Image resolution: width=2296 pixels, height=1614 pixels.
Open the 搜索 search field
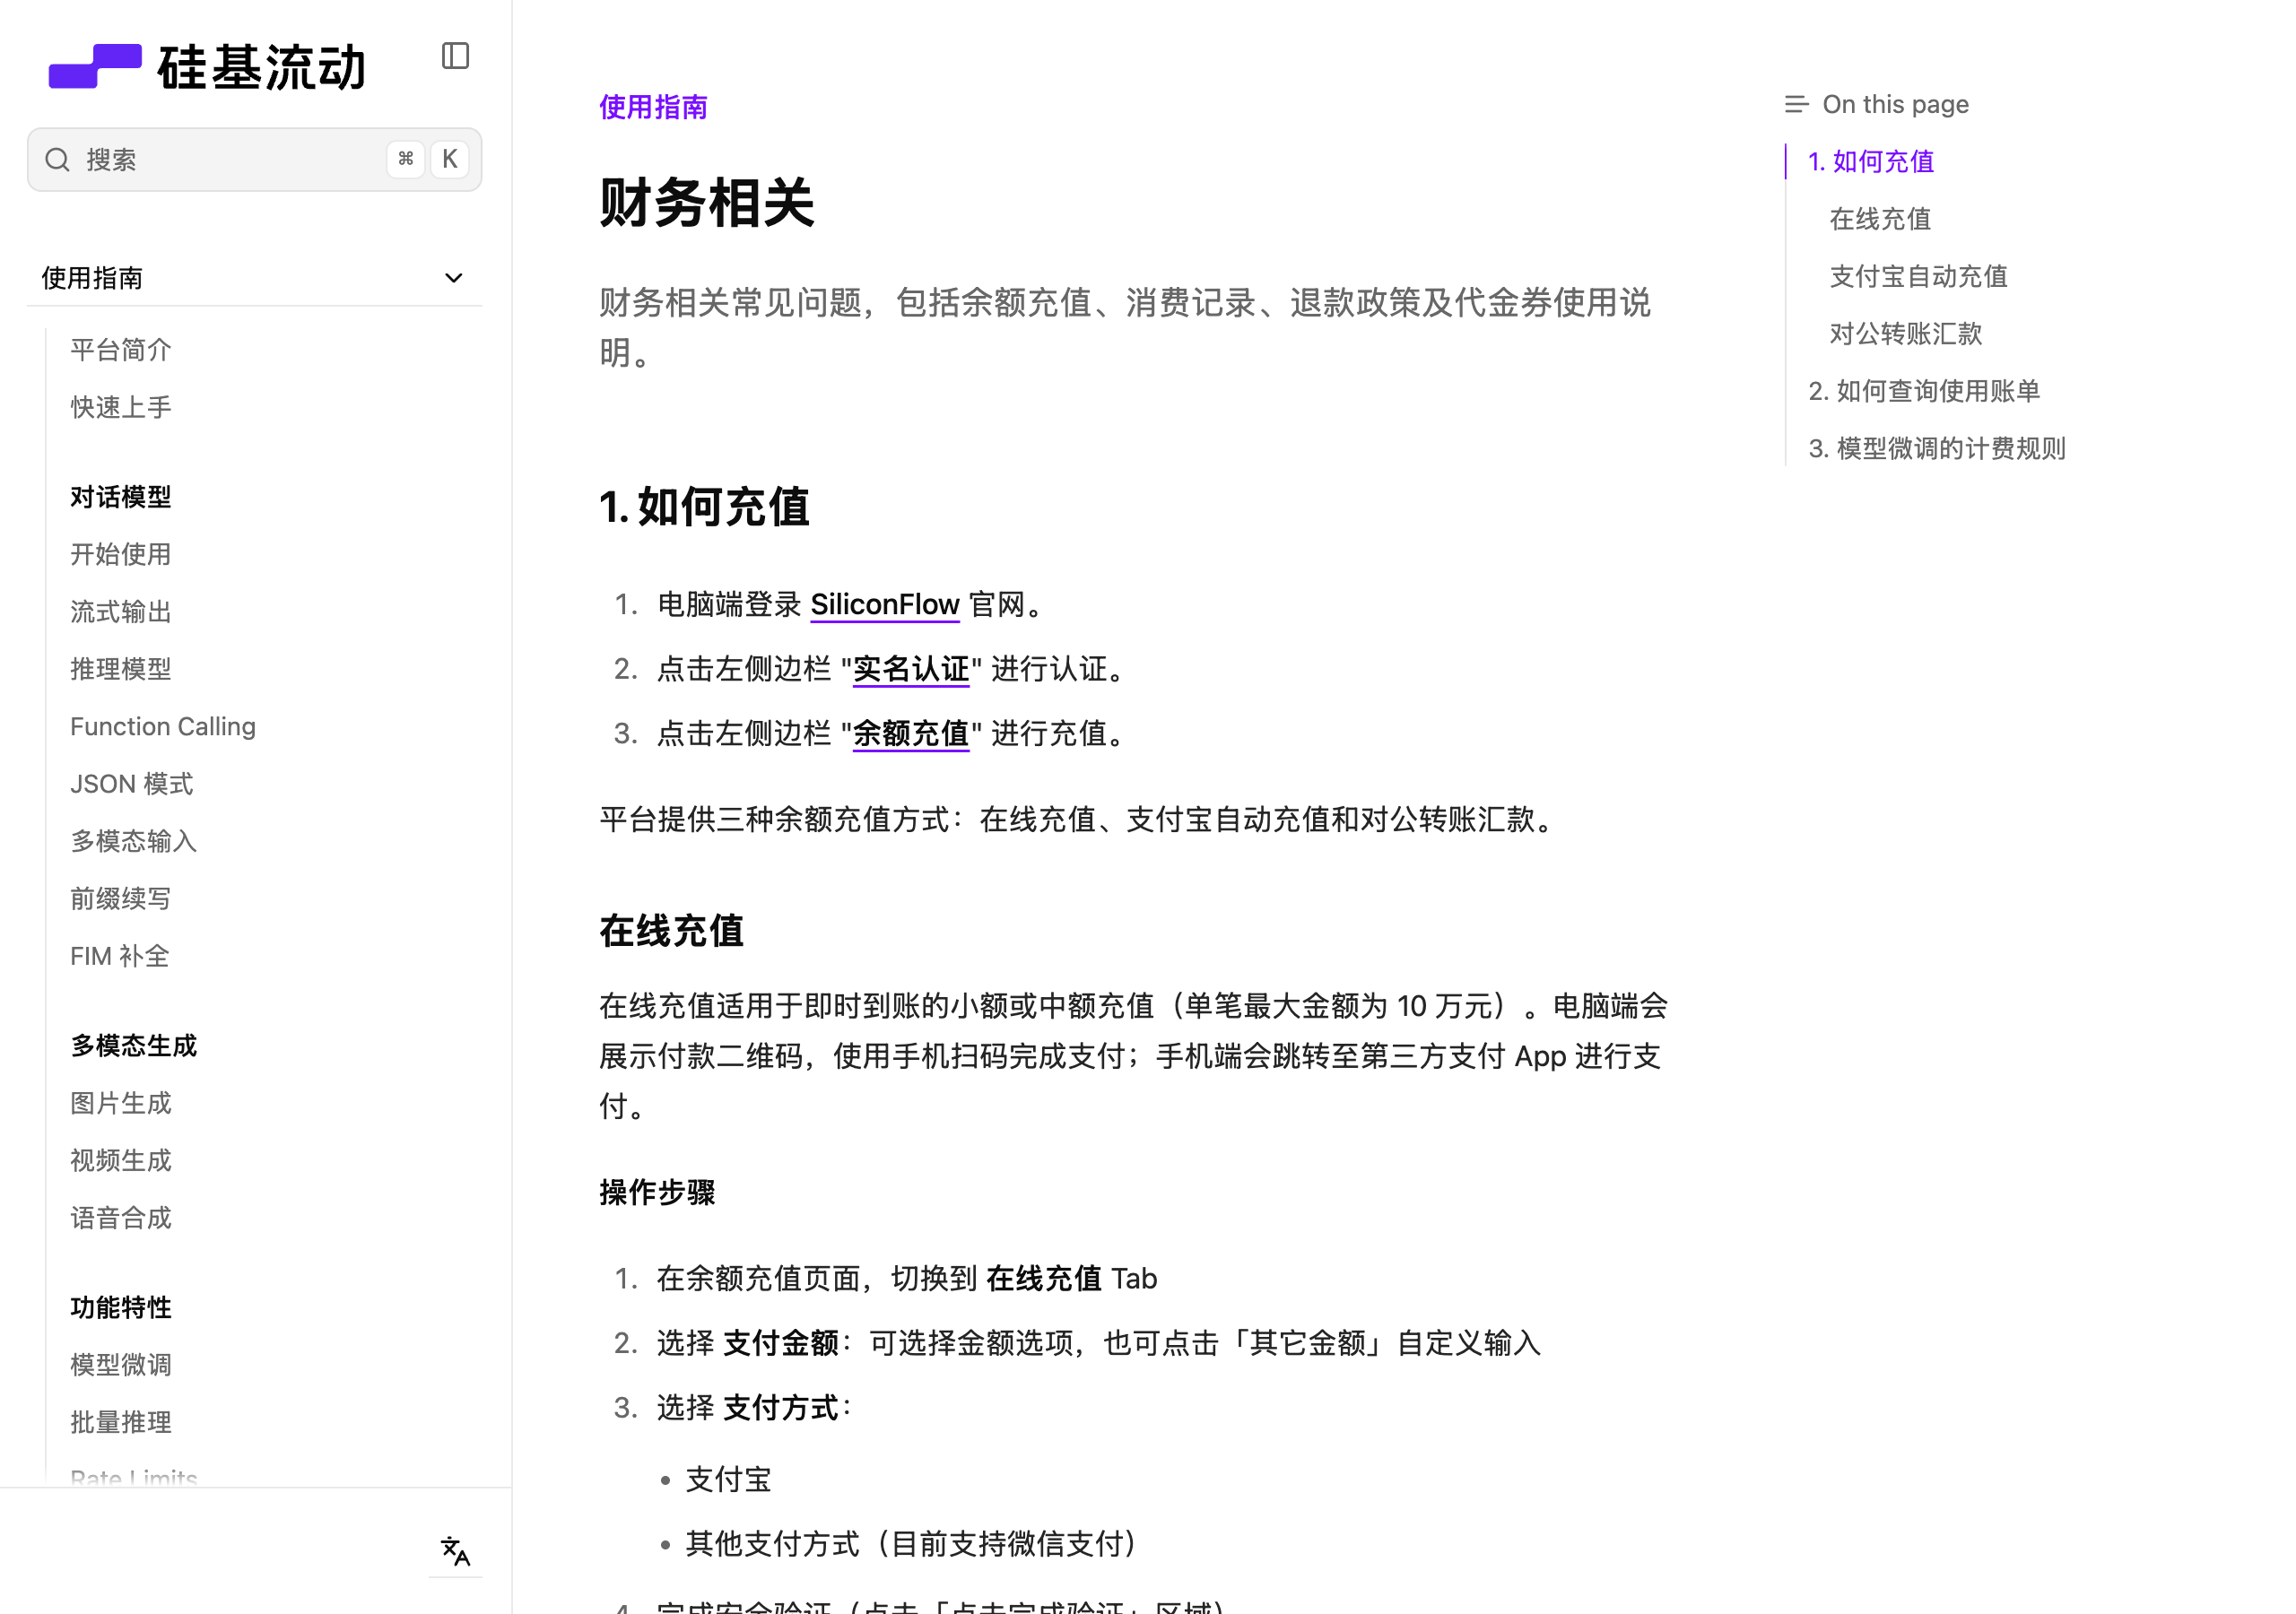click(x=254, y=160)
